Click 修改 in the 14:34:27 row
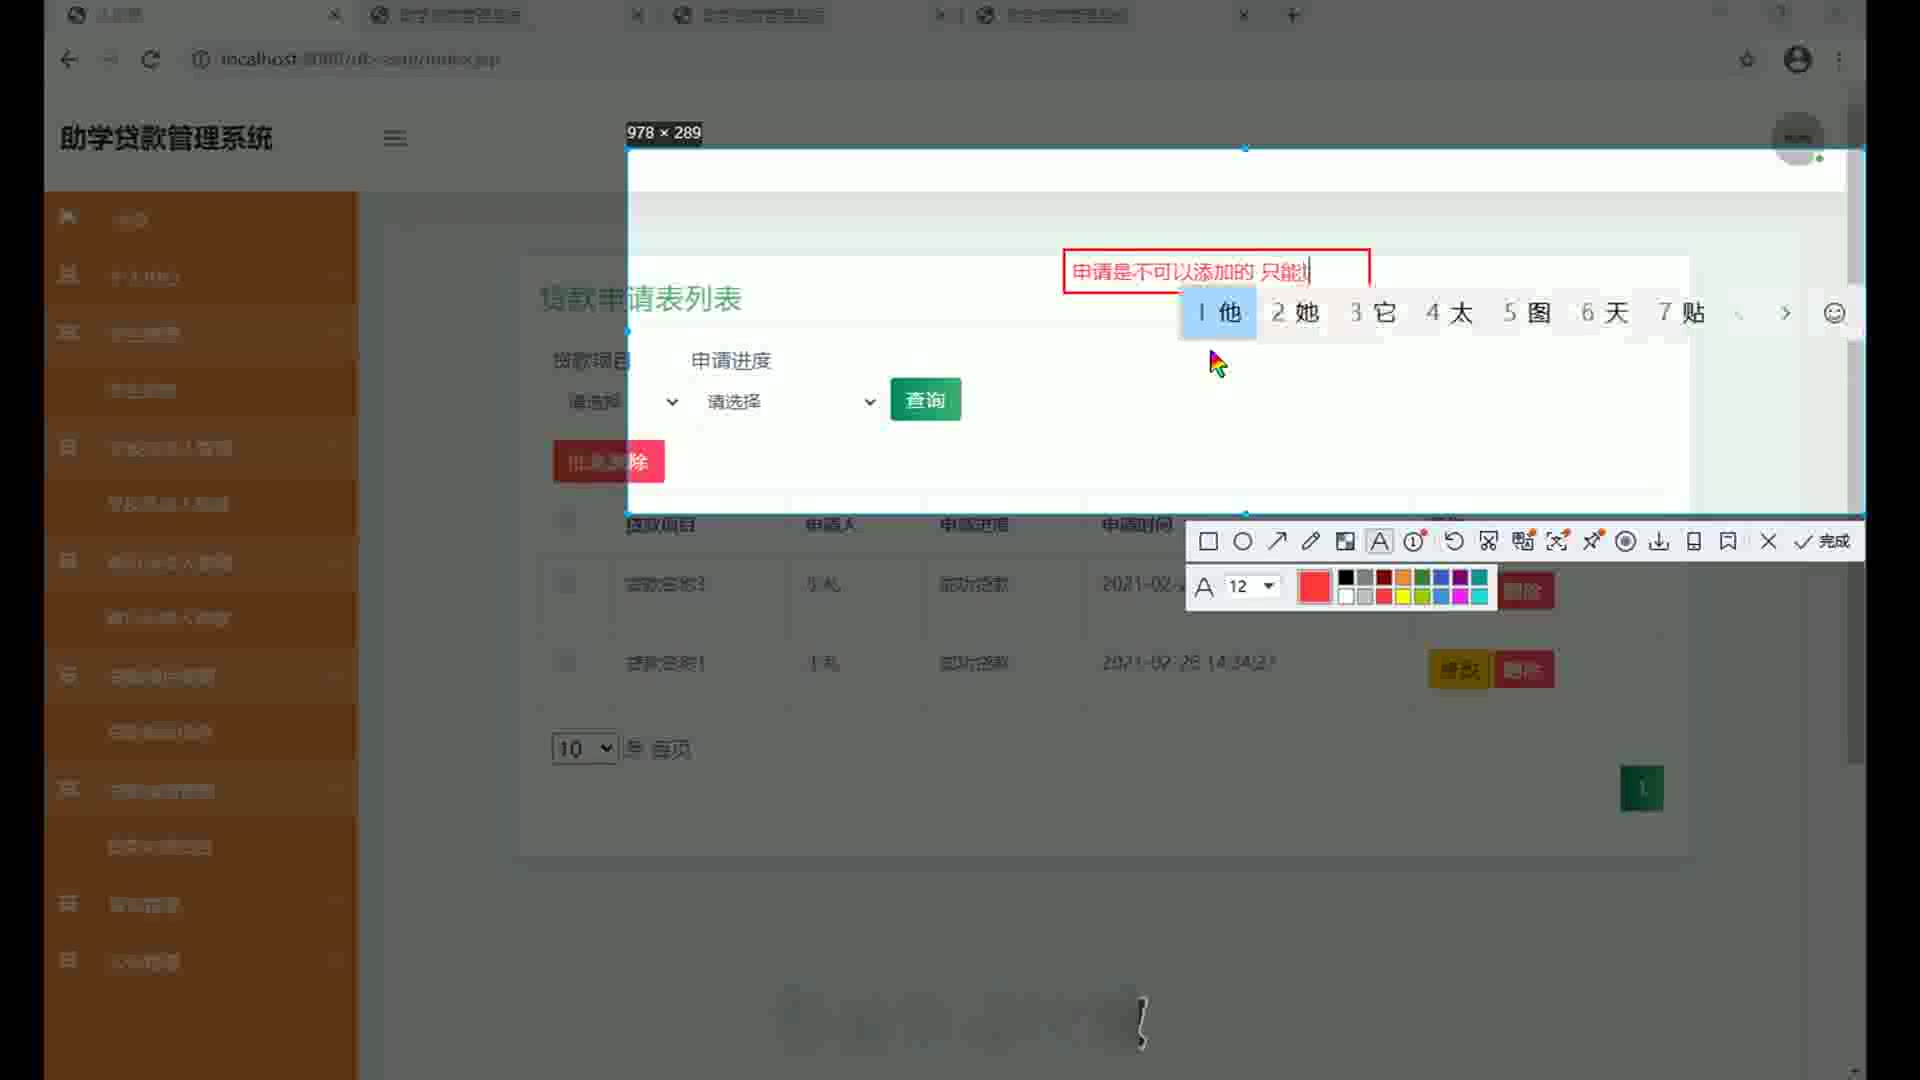 click(x=1460, y=670)
